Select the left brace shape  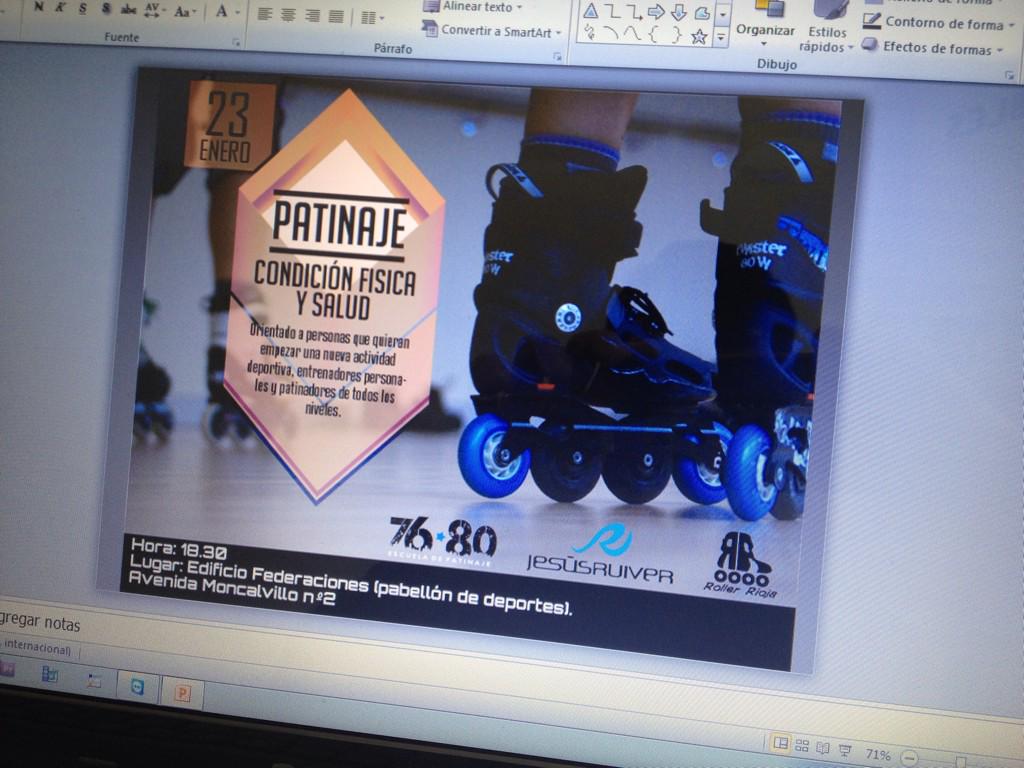click(x=654, y=35)
